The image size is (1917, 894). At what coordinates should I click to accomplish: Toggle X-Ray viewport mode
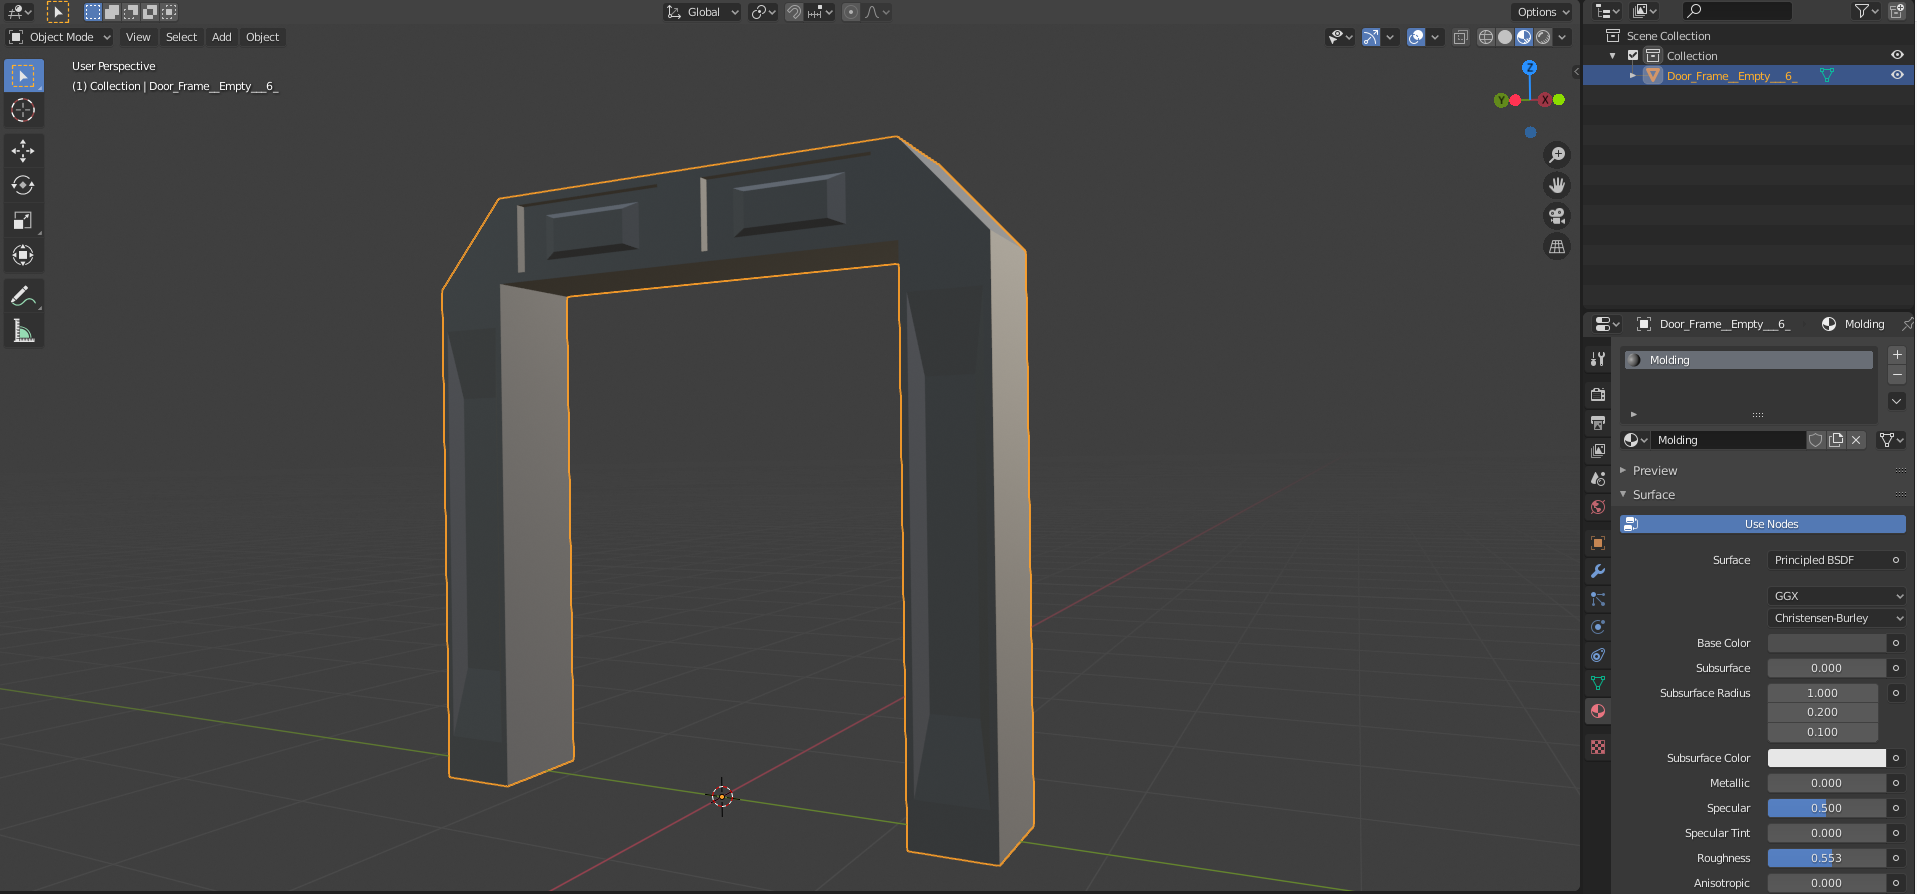click(x=1460, y=37)
